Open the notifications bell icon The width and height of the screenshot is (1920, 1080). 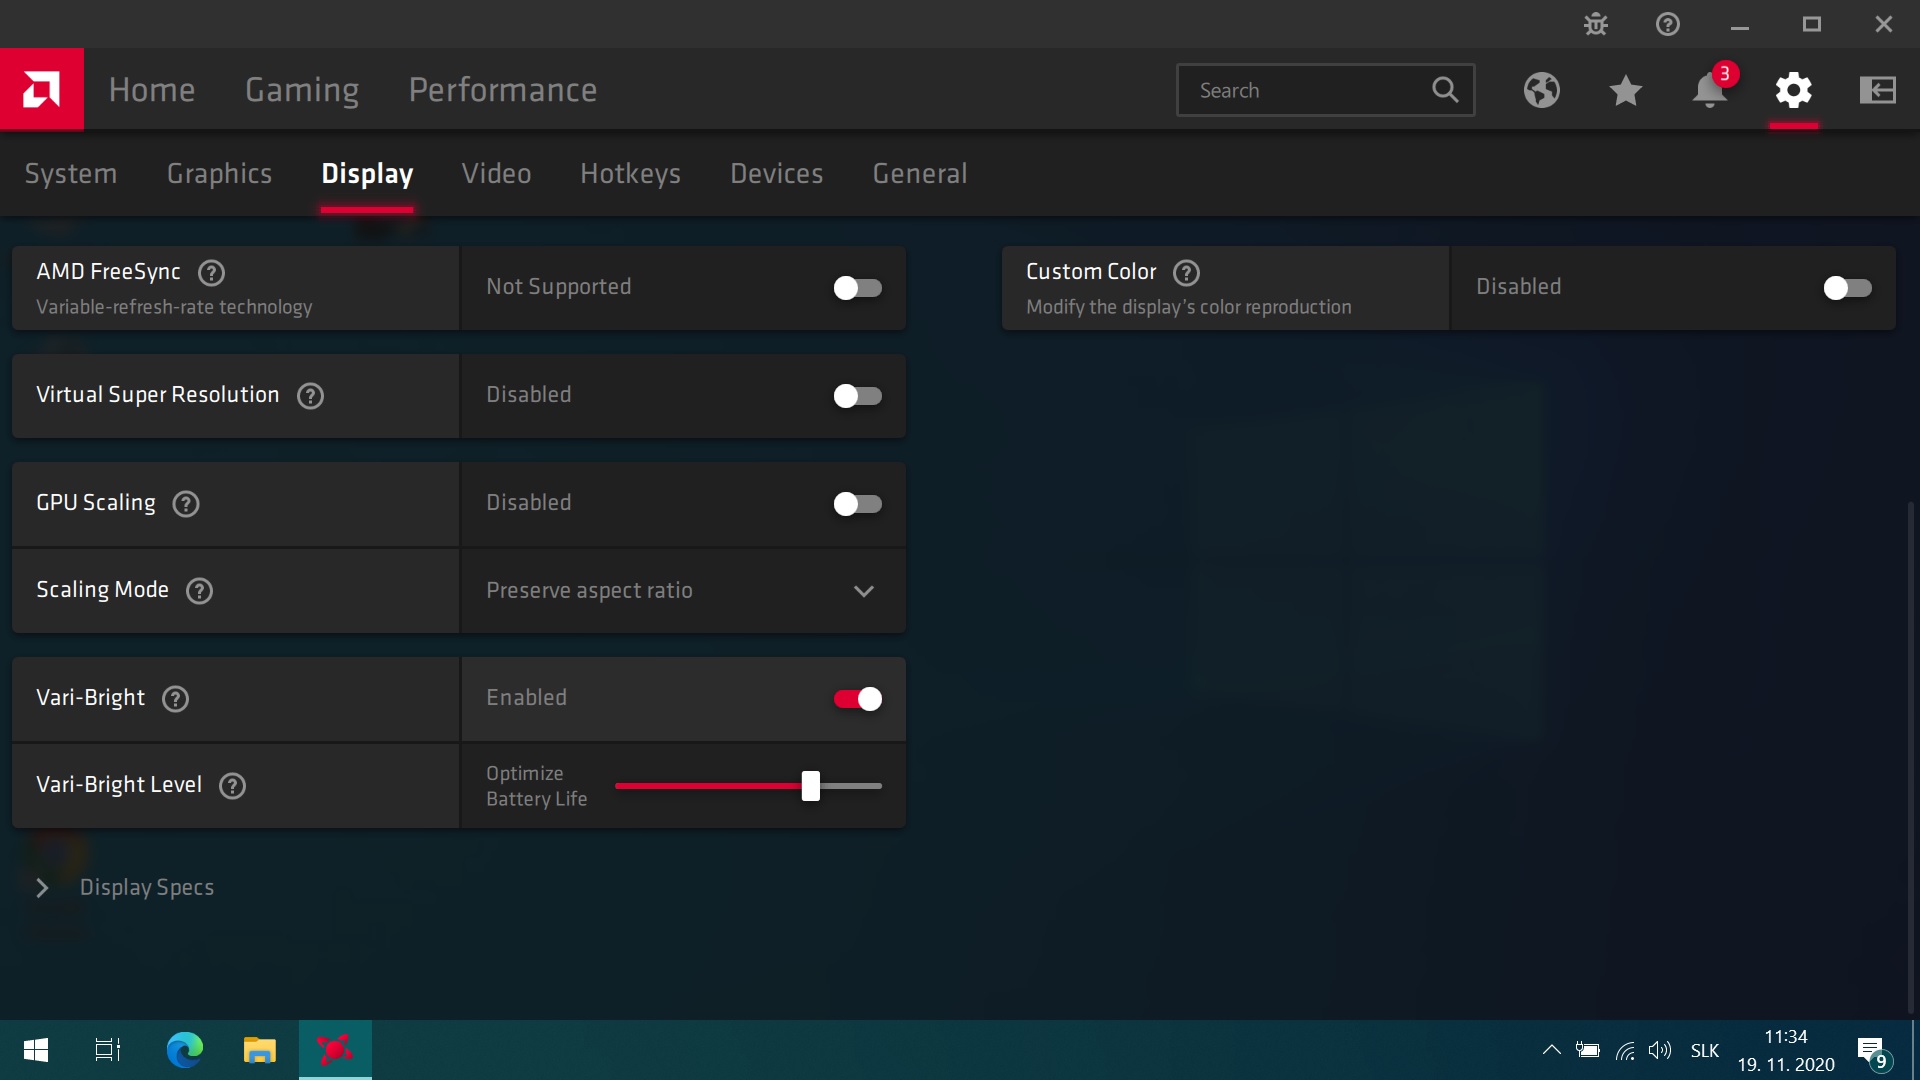coord(1709,90)
